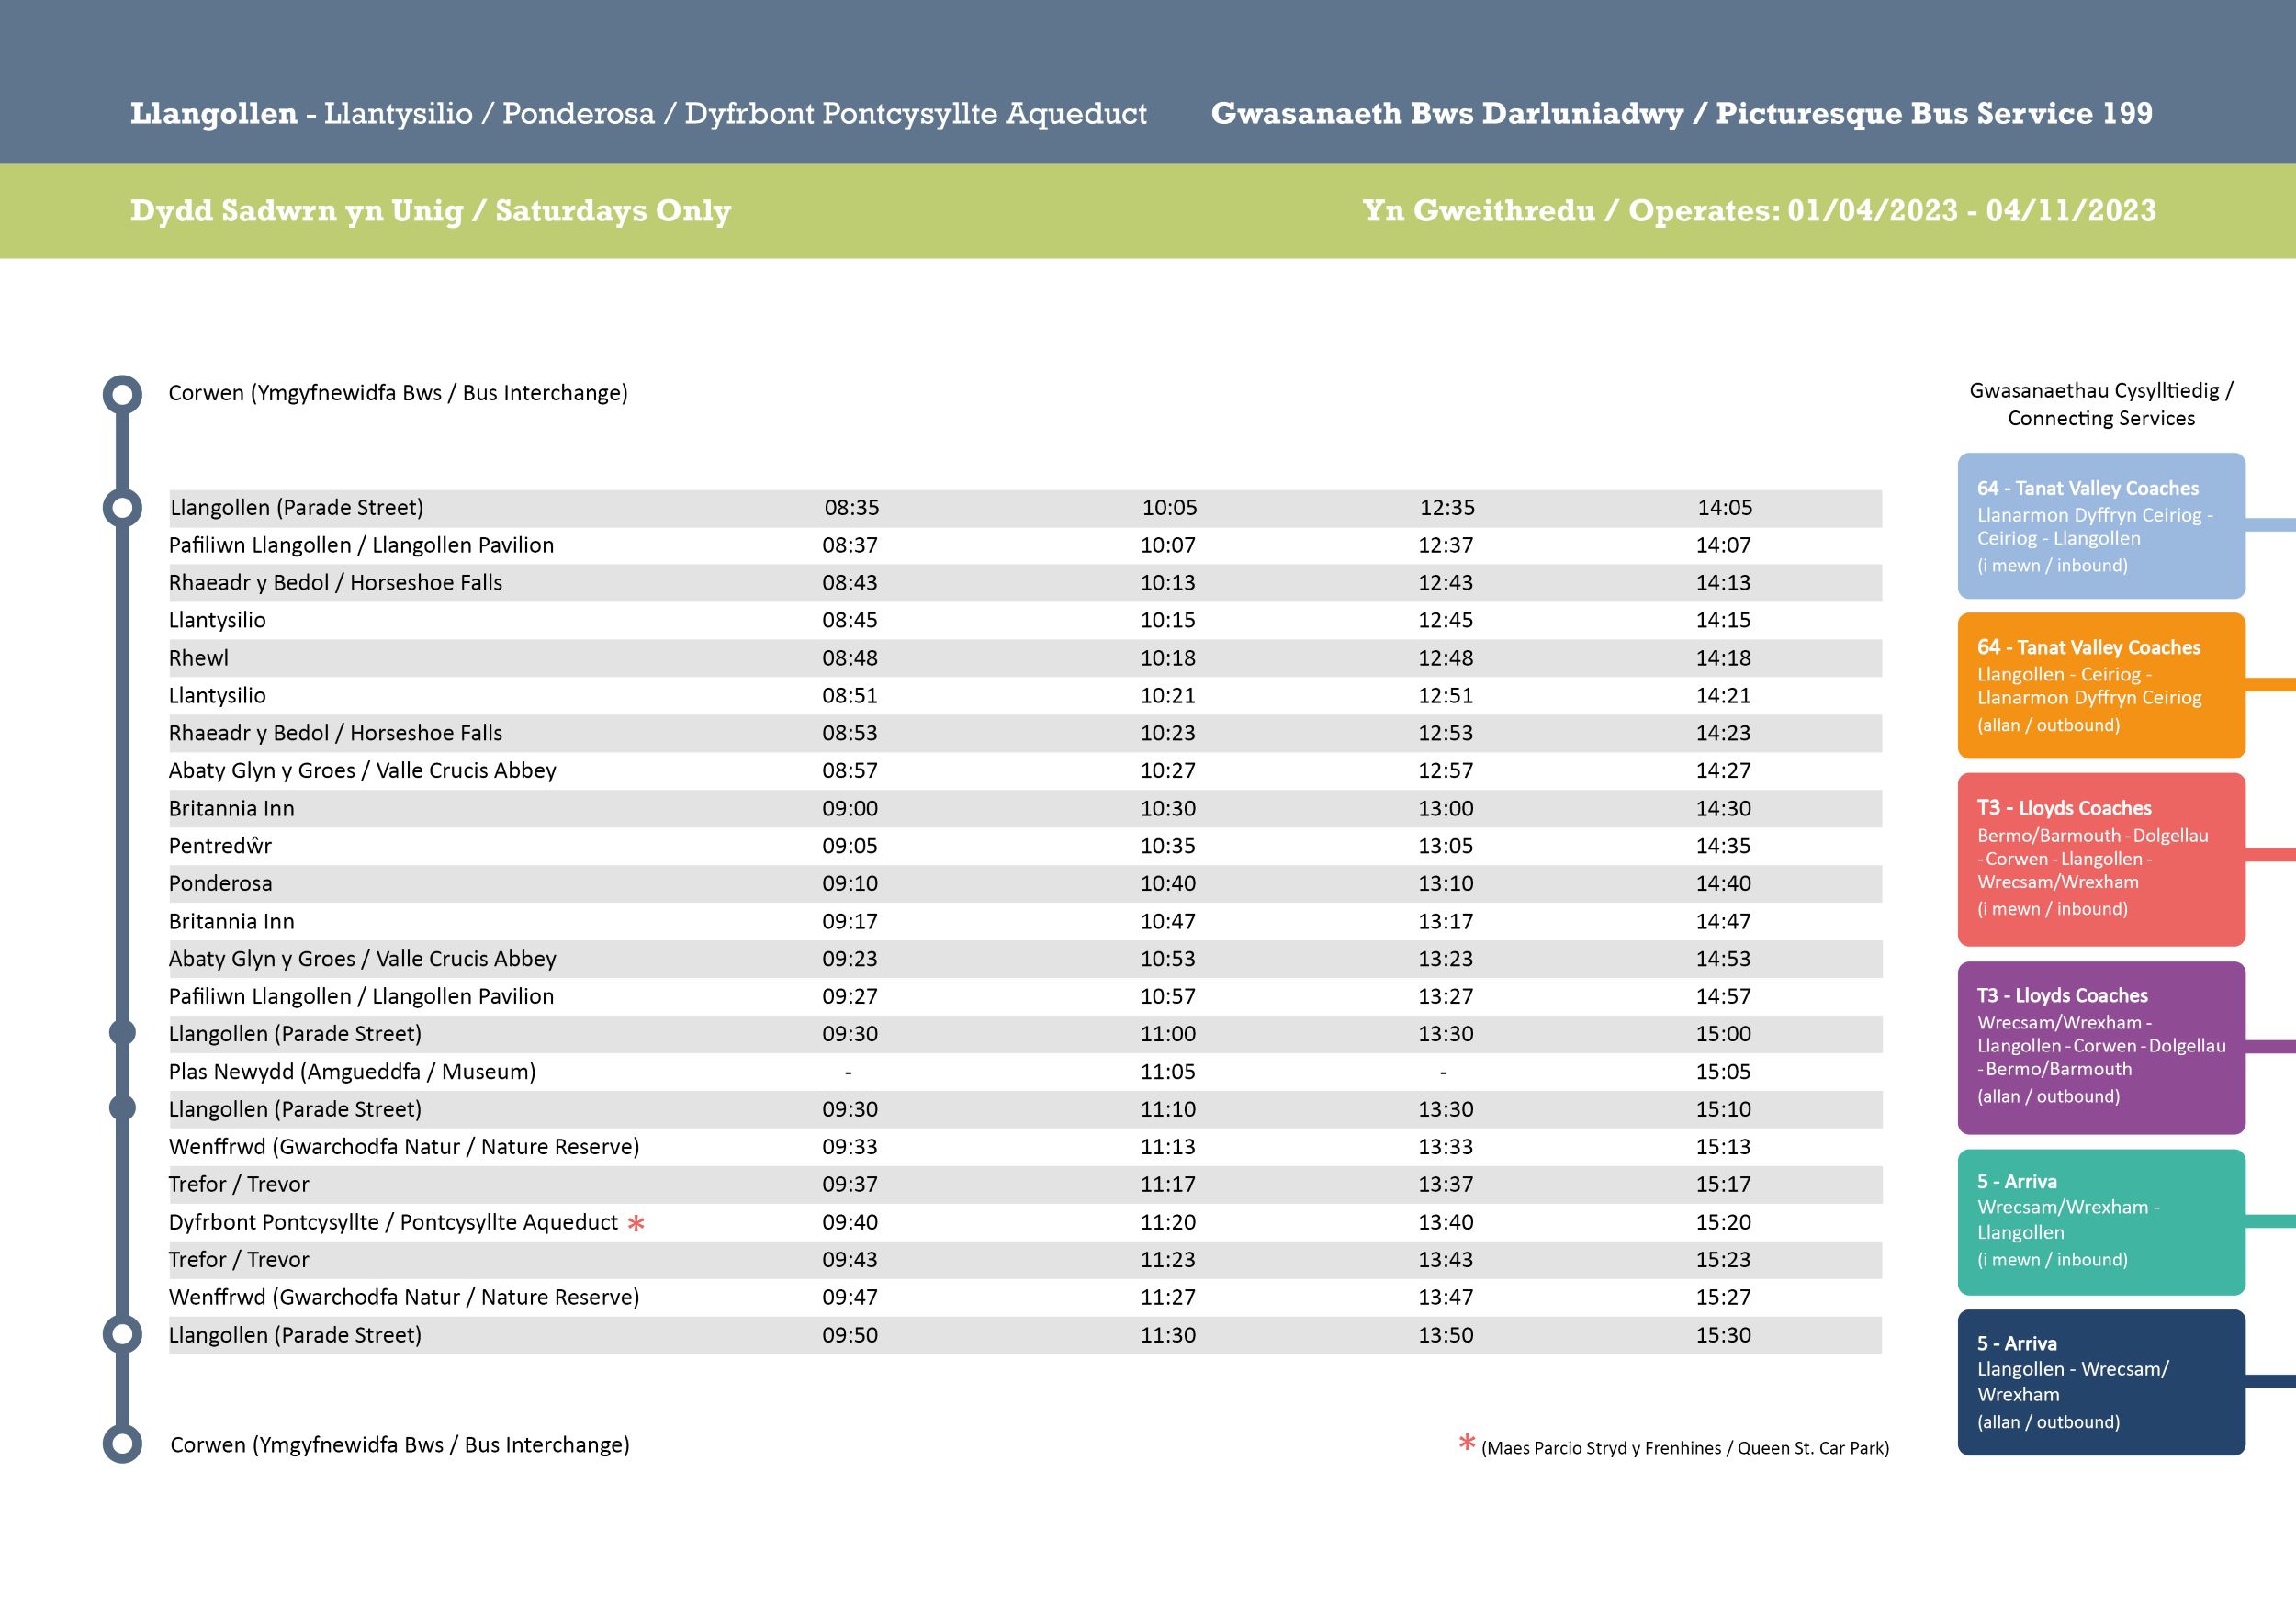Click the 11:30 Llangollen arrival time
Viewport: 2296px width, 1618px height.
(1168, 1335)
